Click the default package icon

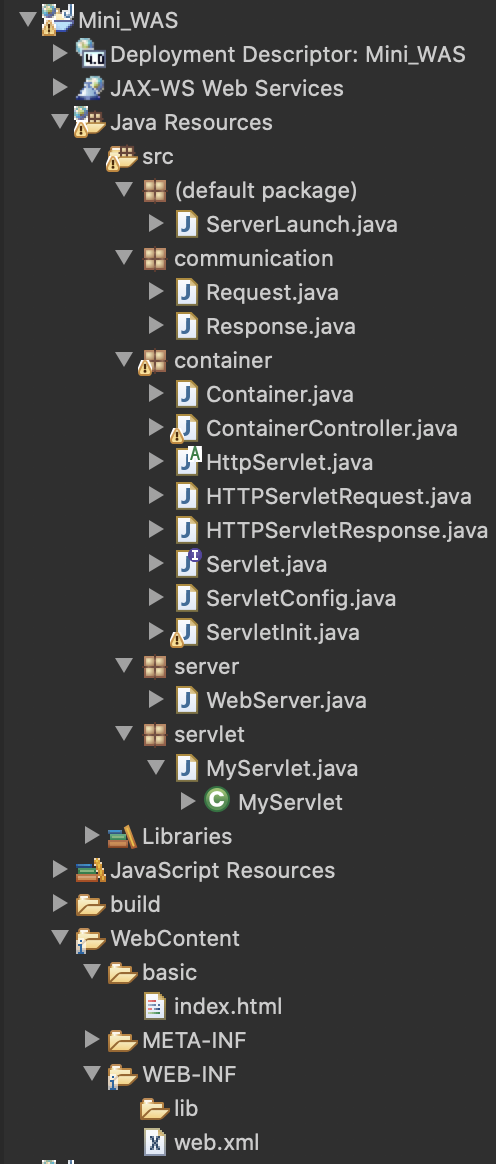(154, 191)
